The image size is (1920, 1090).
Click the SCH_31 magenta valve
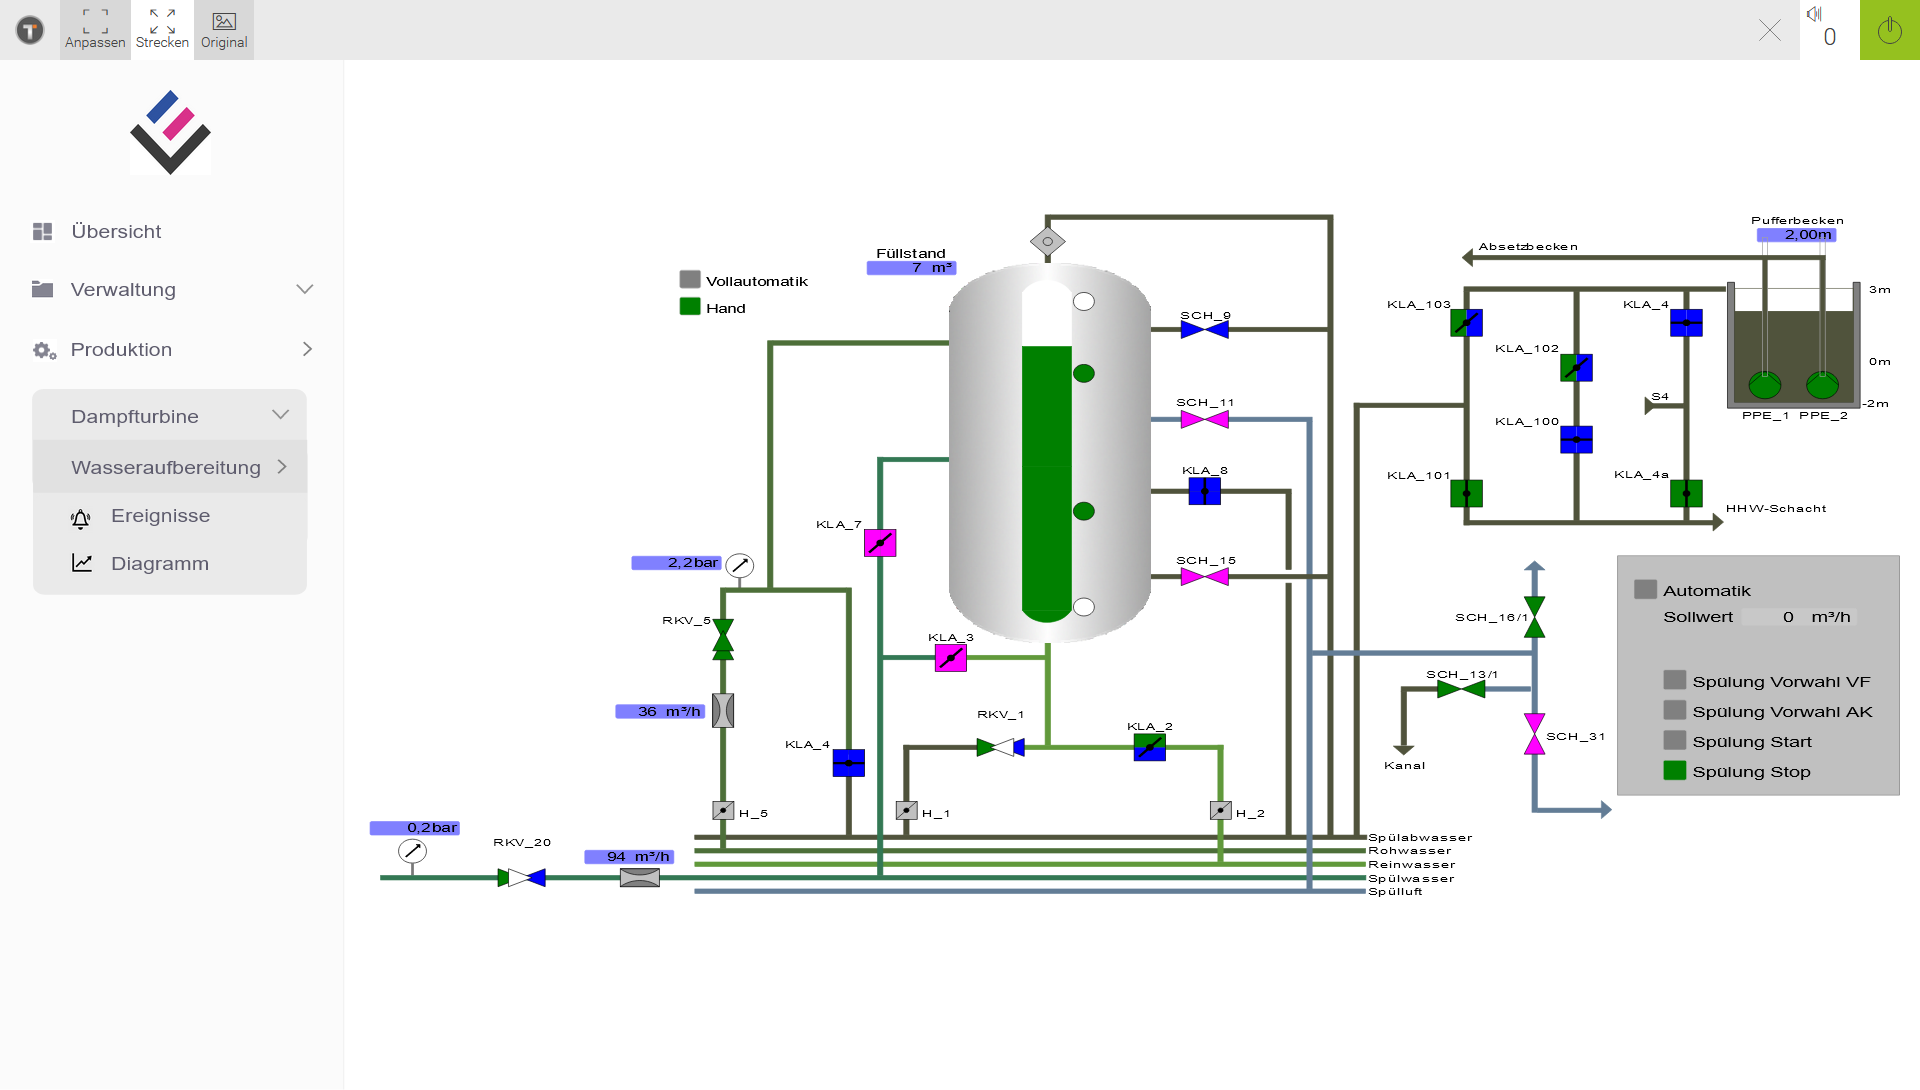tap(1534, 734)
